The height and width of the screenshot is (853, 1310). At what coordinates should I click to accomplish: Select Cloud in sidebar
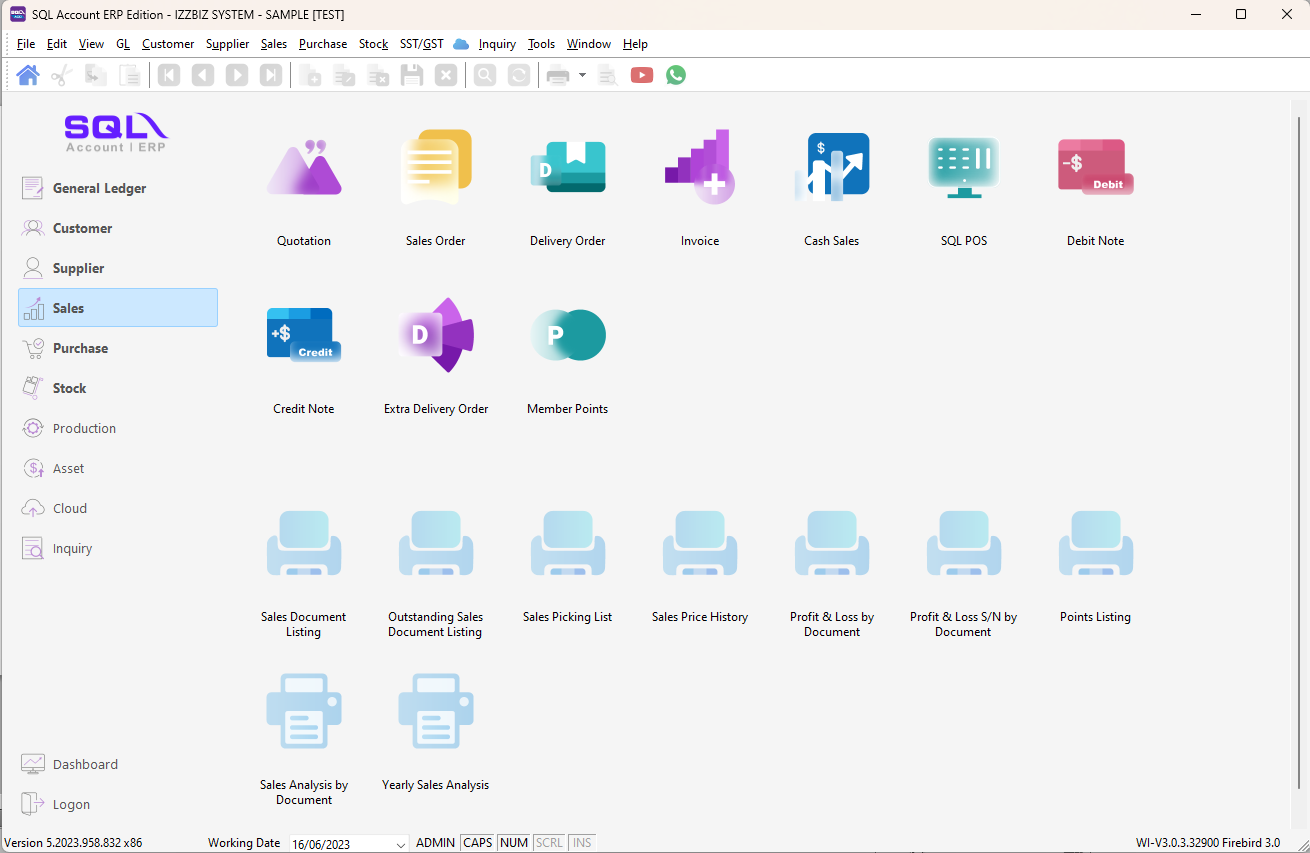click(118, 508)
